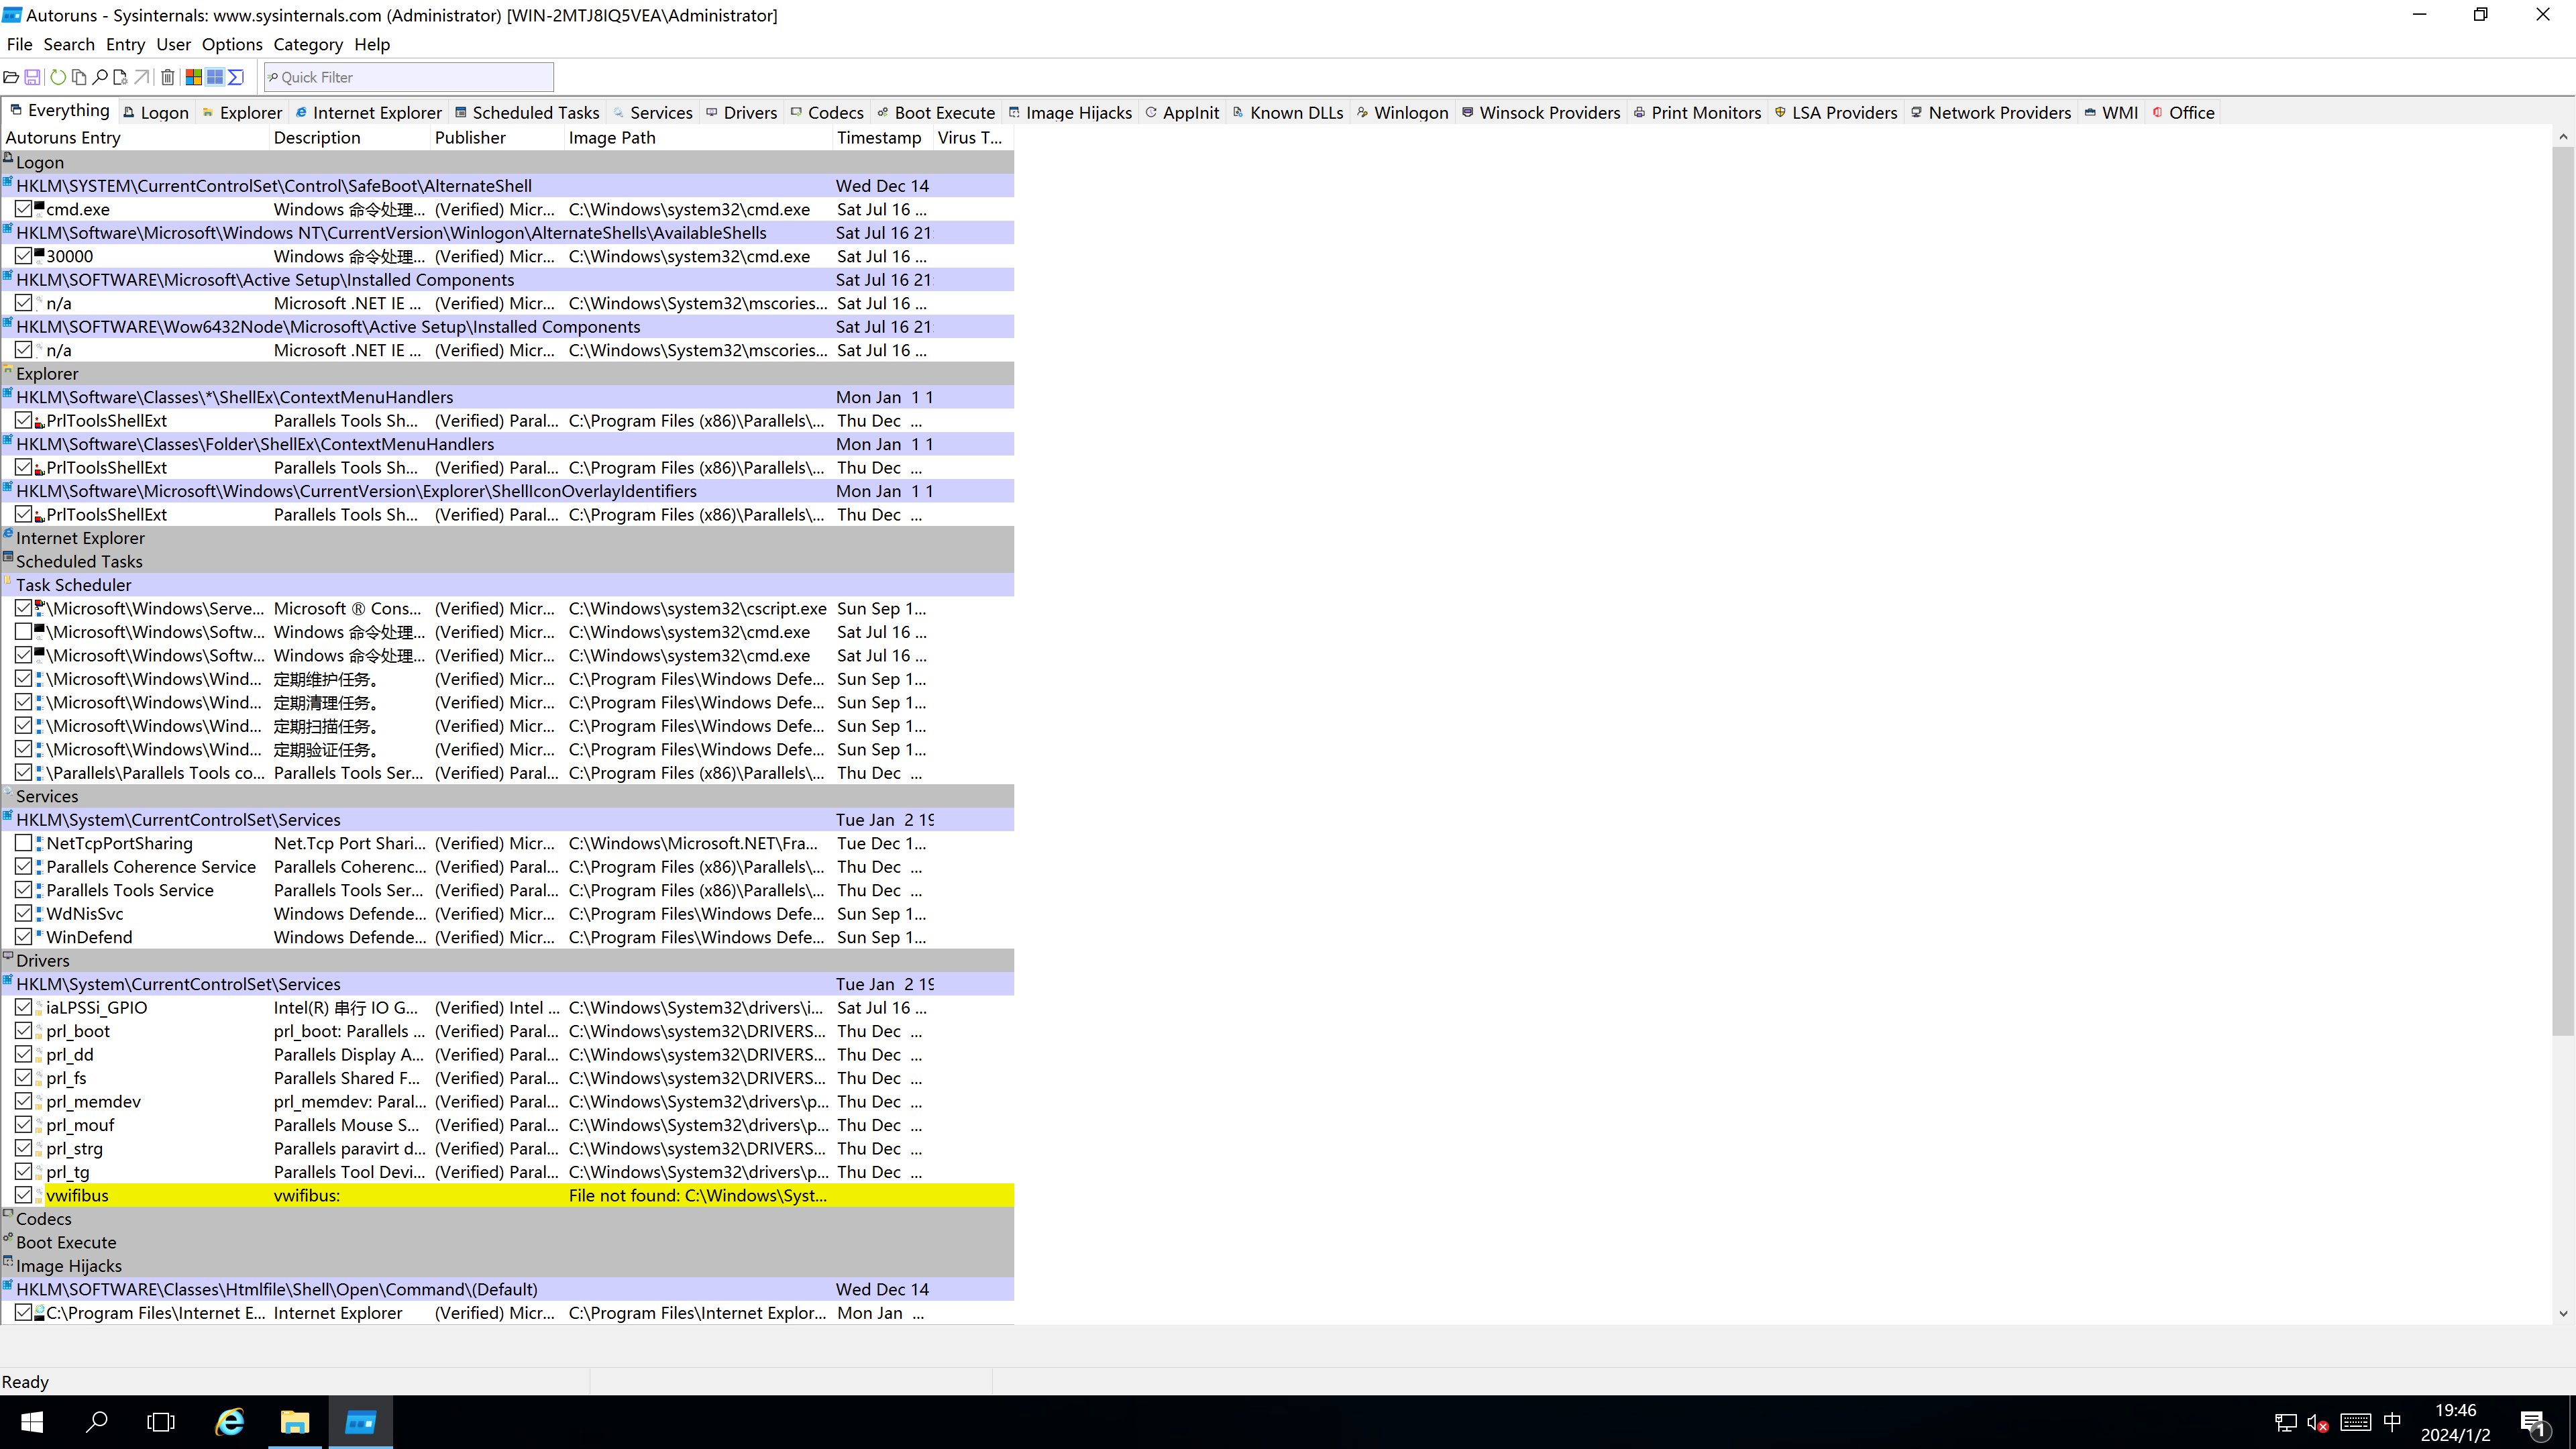Sort by the Timestamp column header

click(882, 137)
